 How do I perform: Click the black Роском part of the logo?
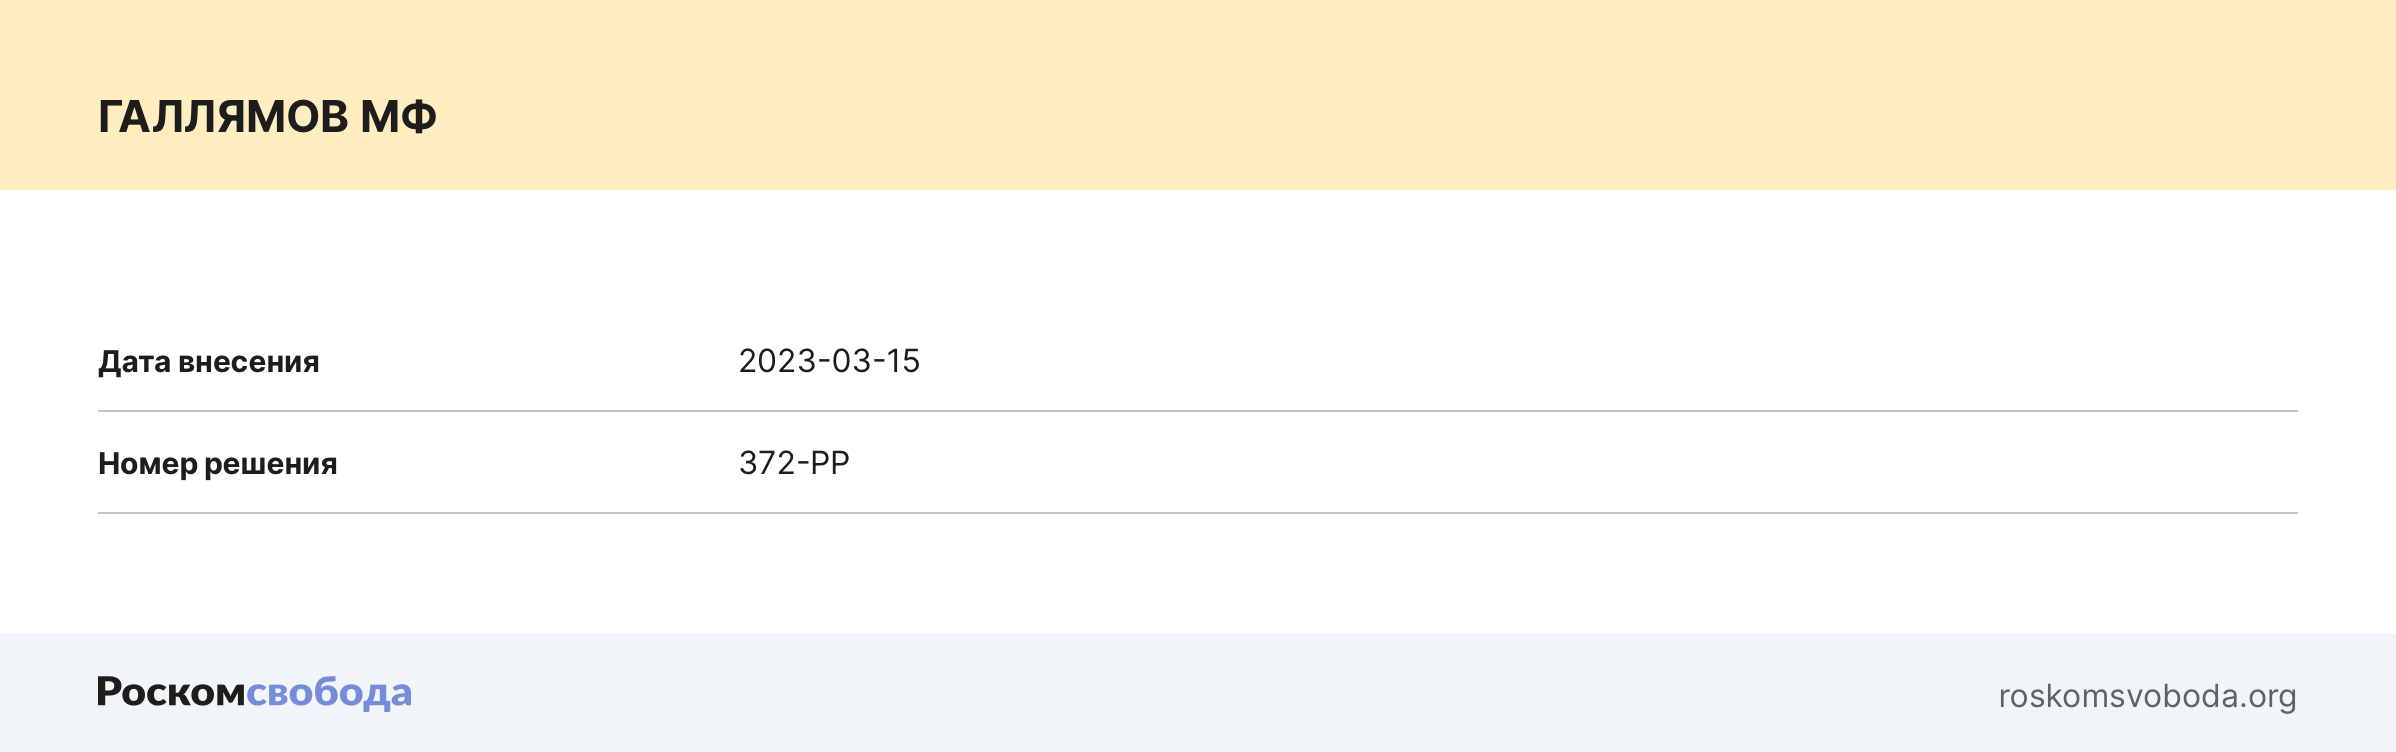click(x=171, y=692)
